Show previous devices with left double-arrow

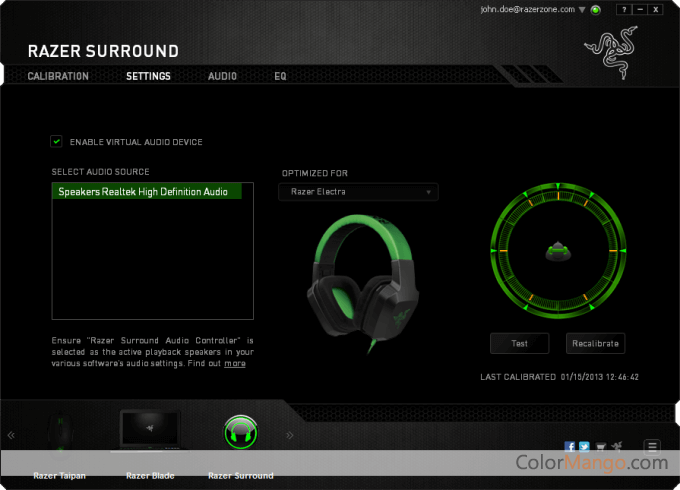click(x=11, y=435)
